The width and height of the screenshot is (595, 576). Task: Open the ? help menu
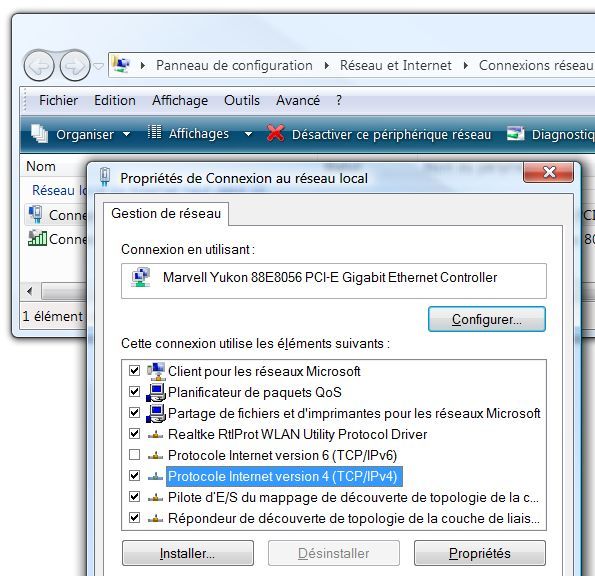click(339, 101)
